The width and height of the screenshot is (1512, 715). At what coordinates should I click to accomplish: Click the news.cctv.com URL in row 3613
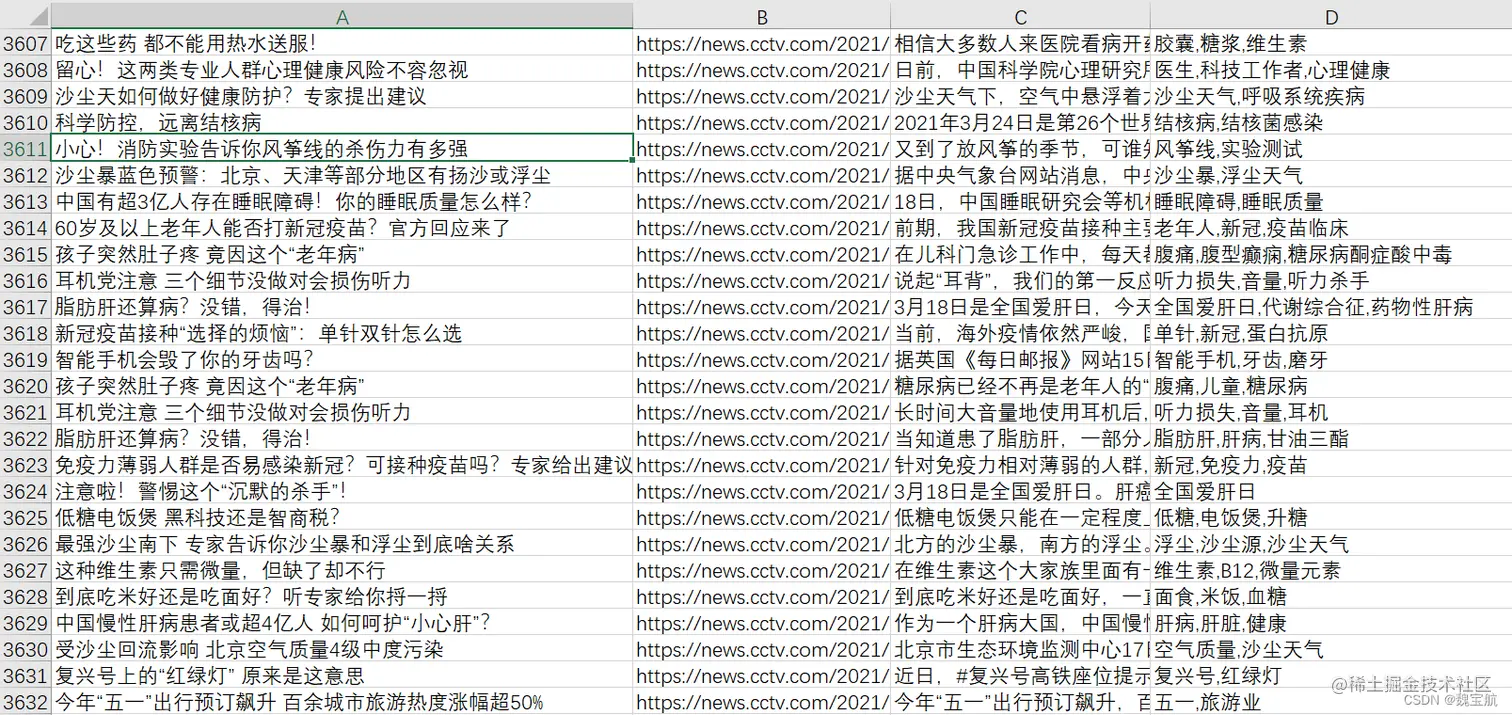762,202
